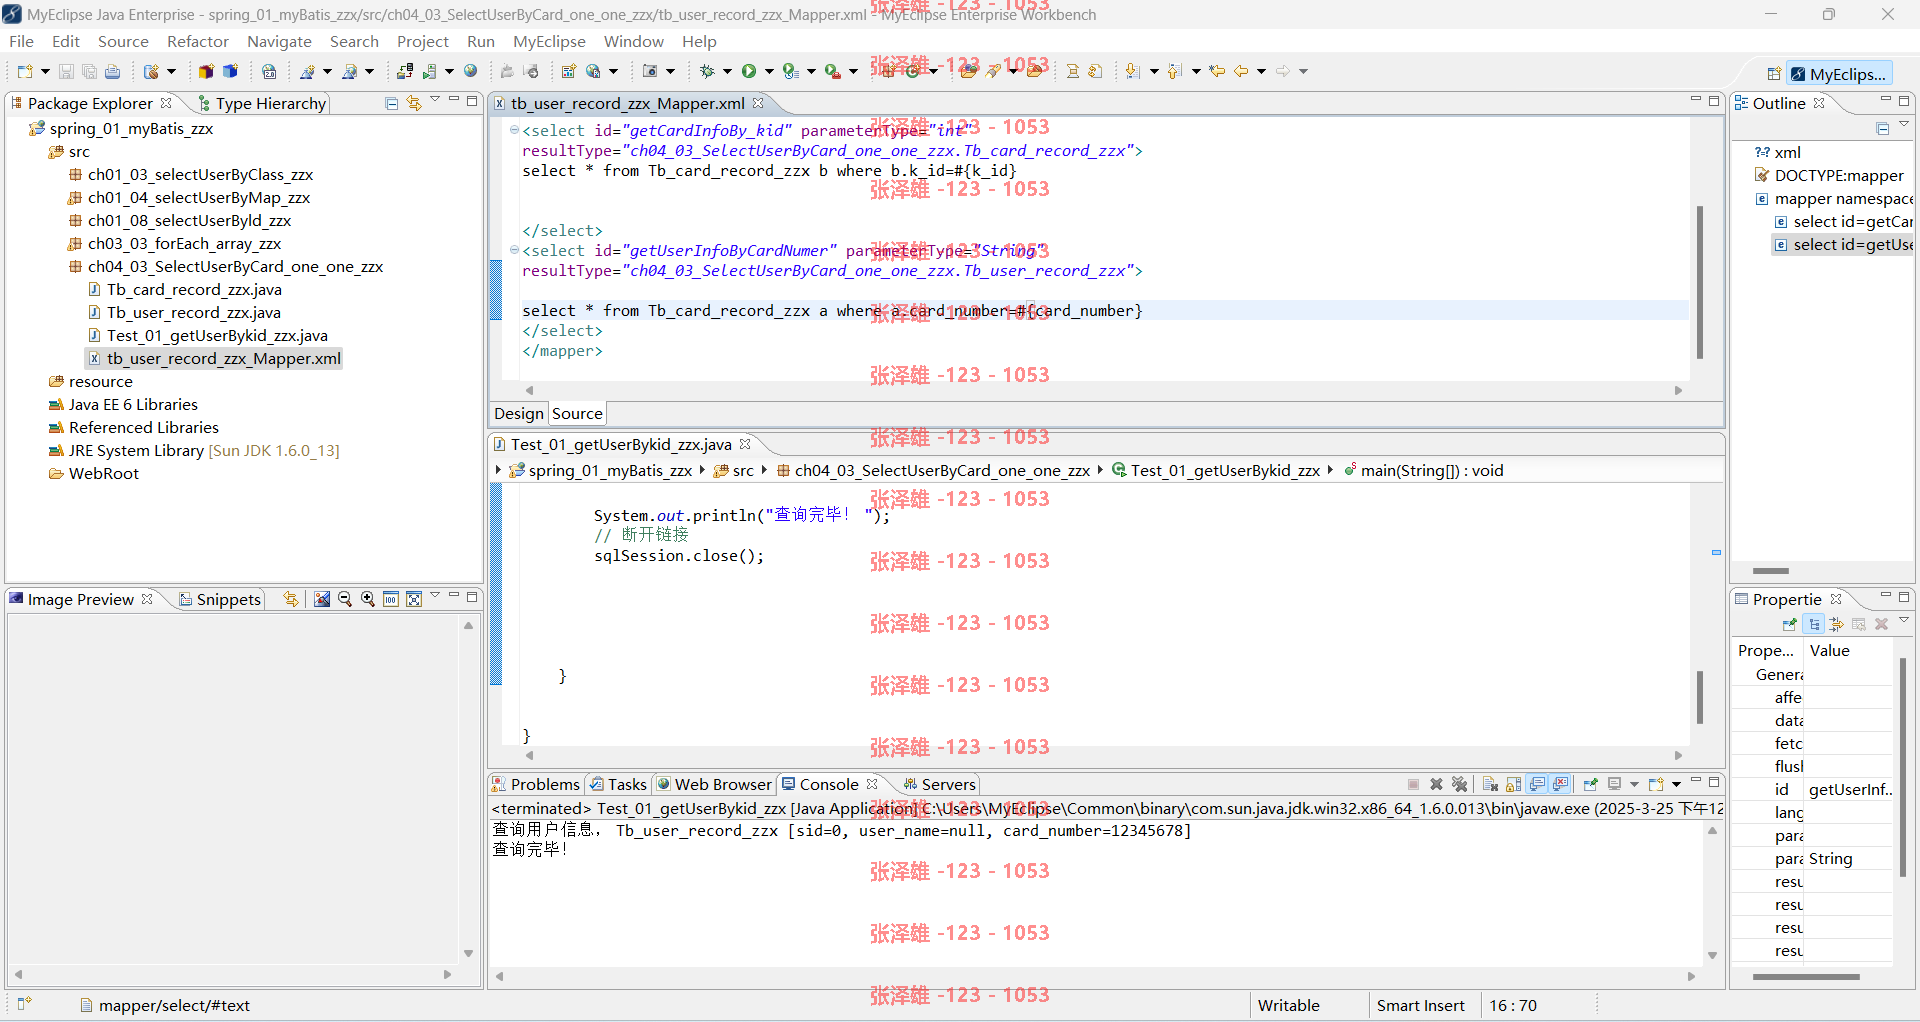Click the globe web browser toolbar icon
Image resolution: width=1920 pixels, height=1022 pixels.
[x=471, y=71]
